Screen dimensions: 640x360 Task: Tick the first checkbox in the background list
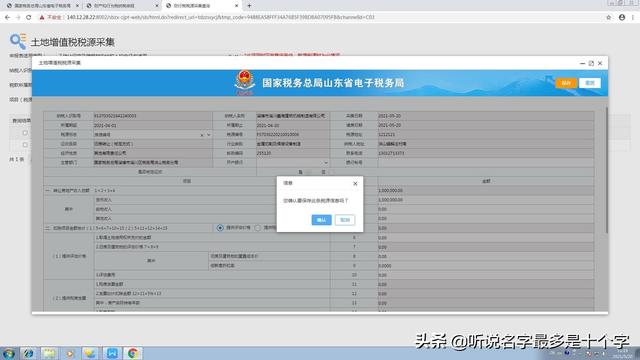tap(25, 133)
